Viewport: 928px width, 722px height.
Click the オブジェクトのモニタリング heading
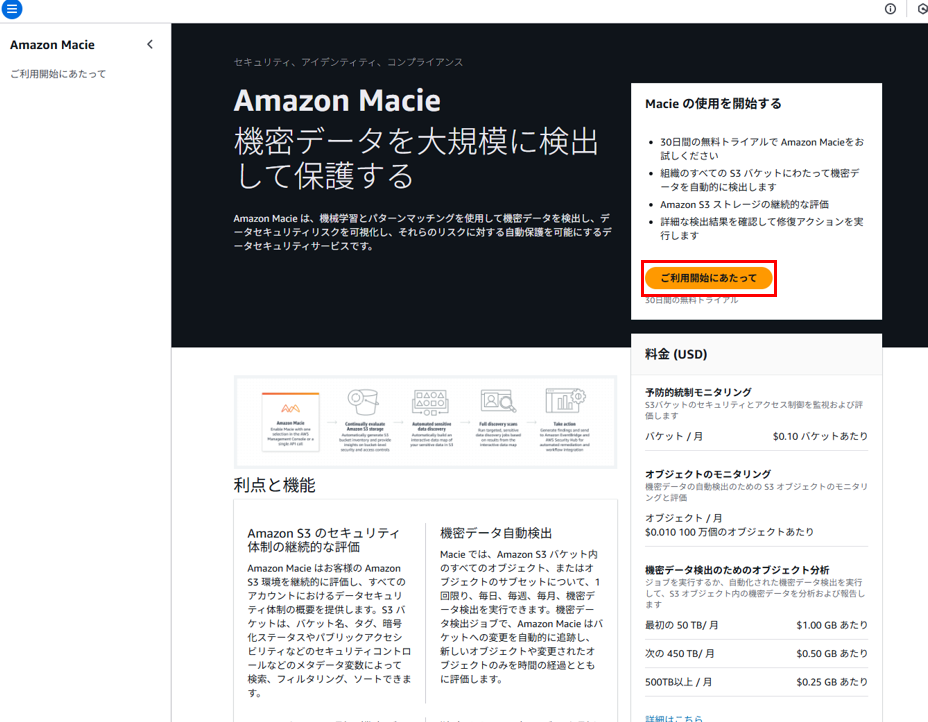(708, 474)
